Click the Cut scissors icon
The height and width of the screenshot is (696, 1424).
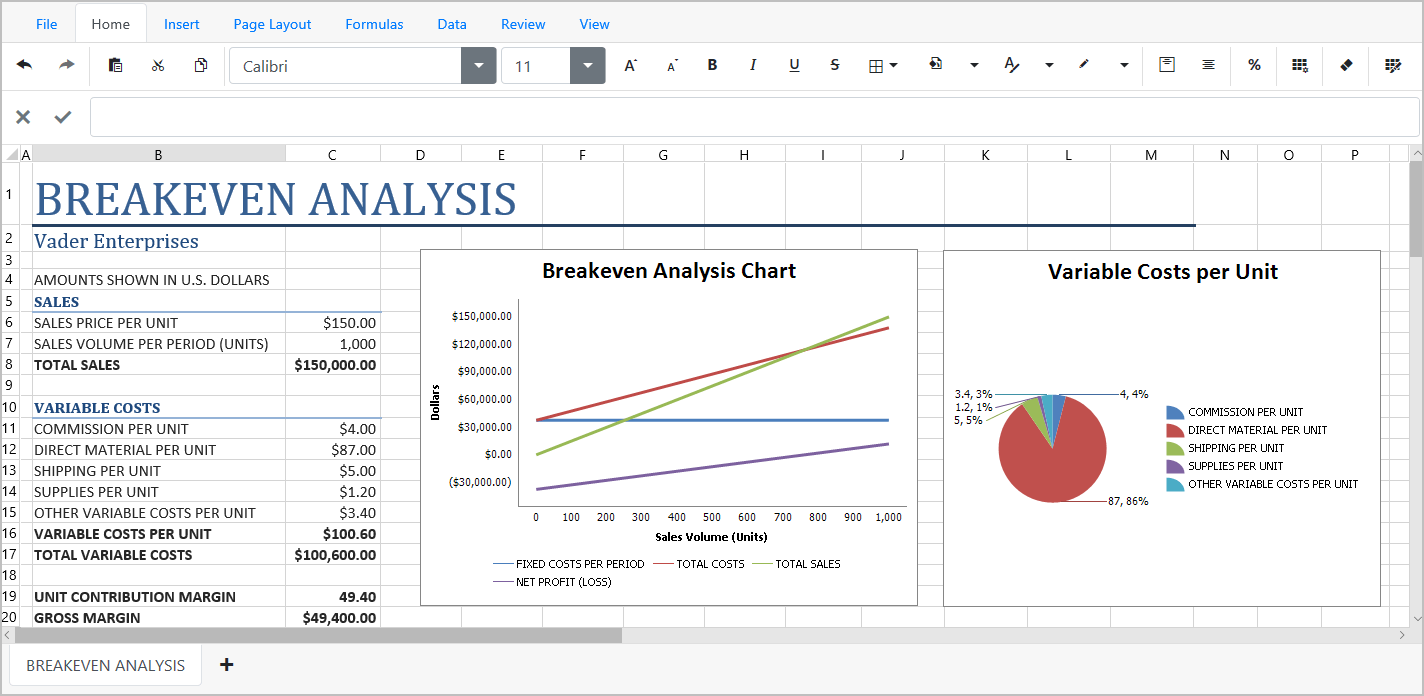pyautogui.click(x=158, y=66)
